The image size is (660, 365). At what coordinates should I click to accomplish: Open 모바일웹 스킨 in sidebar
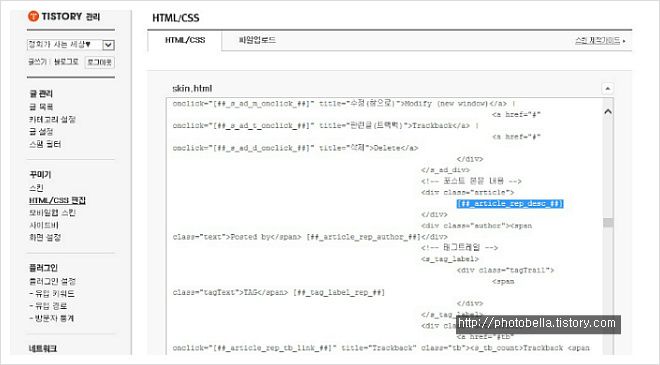[x=53, y=213]
